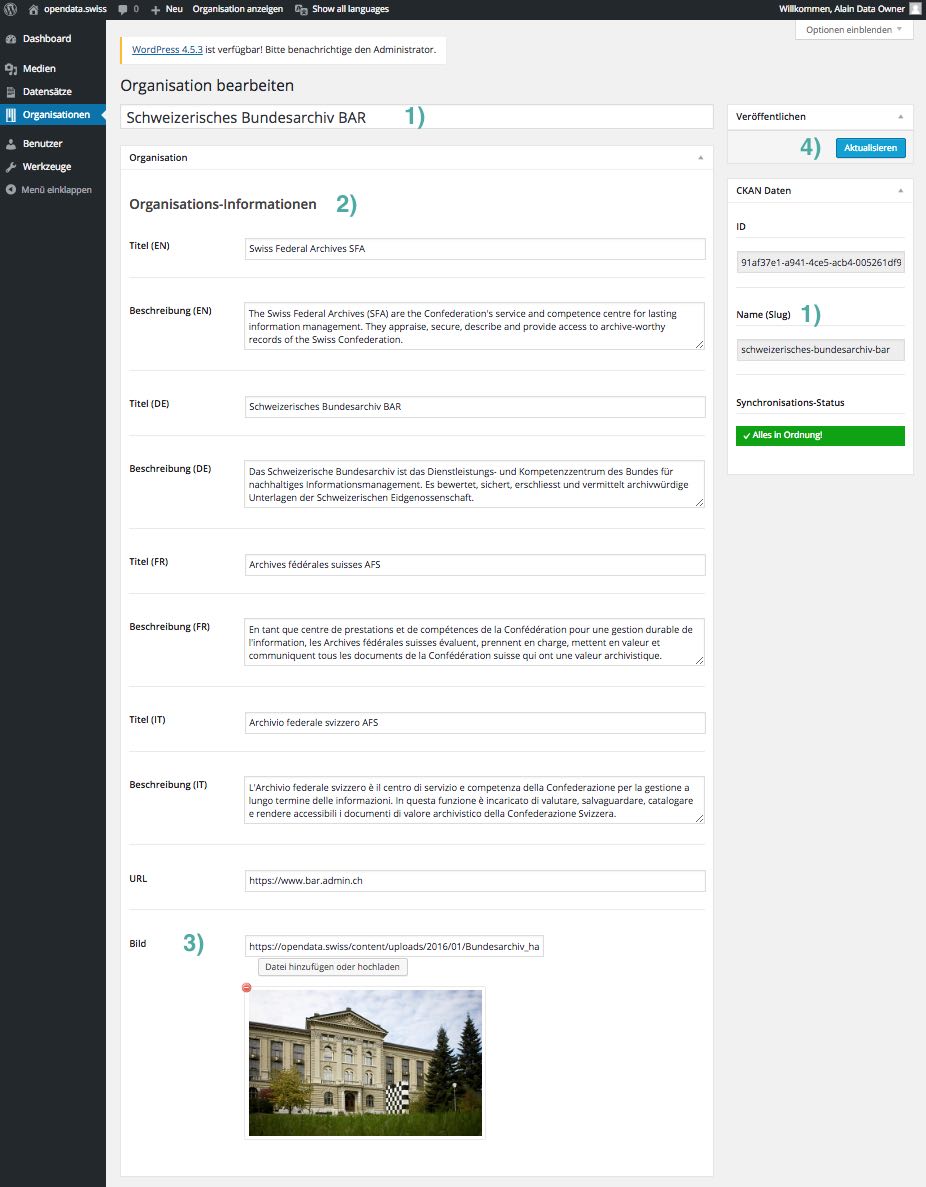Screen dimensions: 926x1187
Task: Click the Organisationen sidebar icon
Action: coord(11,115)
